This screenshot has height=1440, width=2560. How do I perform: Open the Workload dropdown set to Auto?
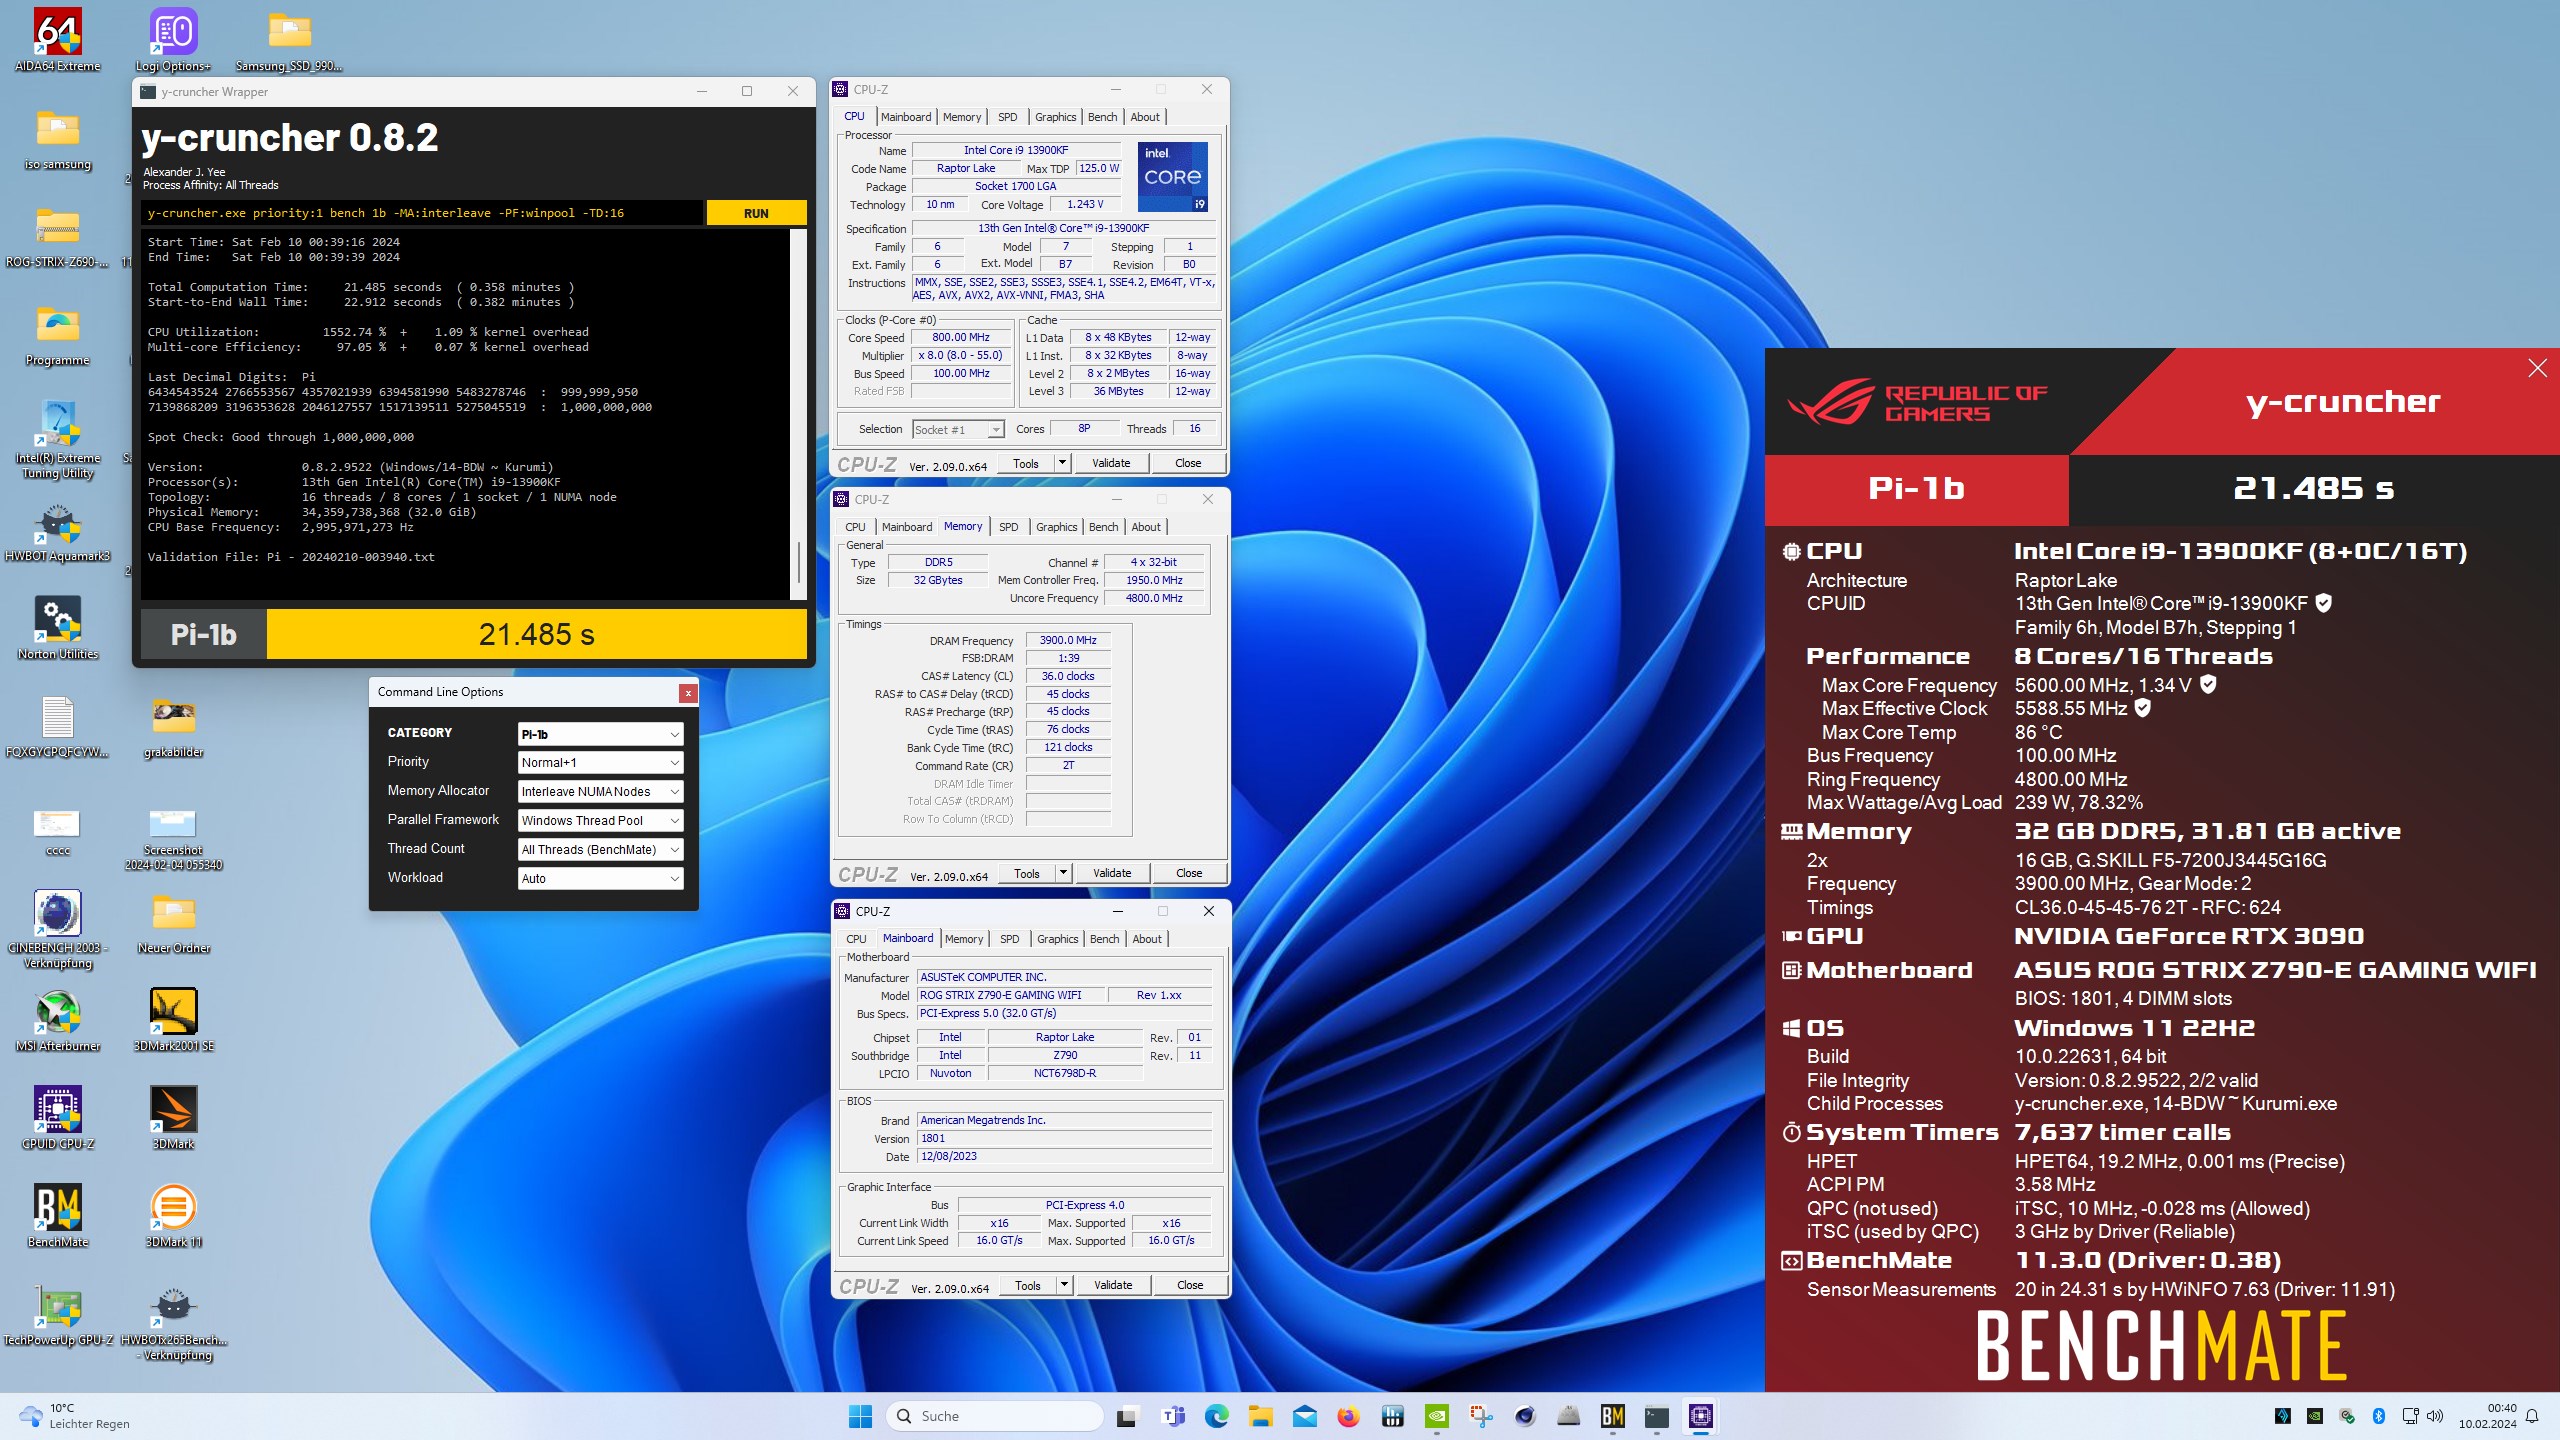600,879
